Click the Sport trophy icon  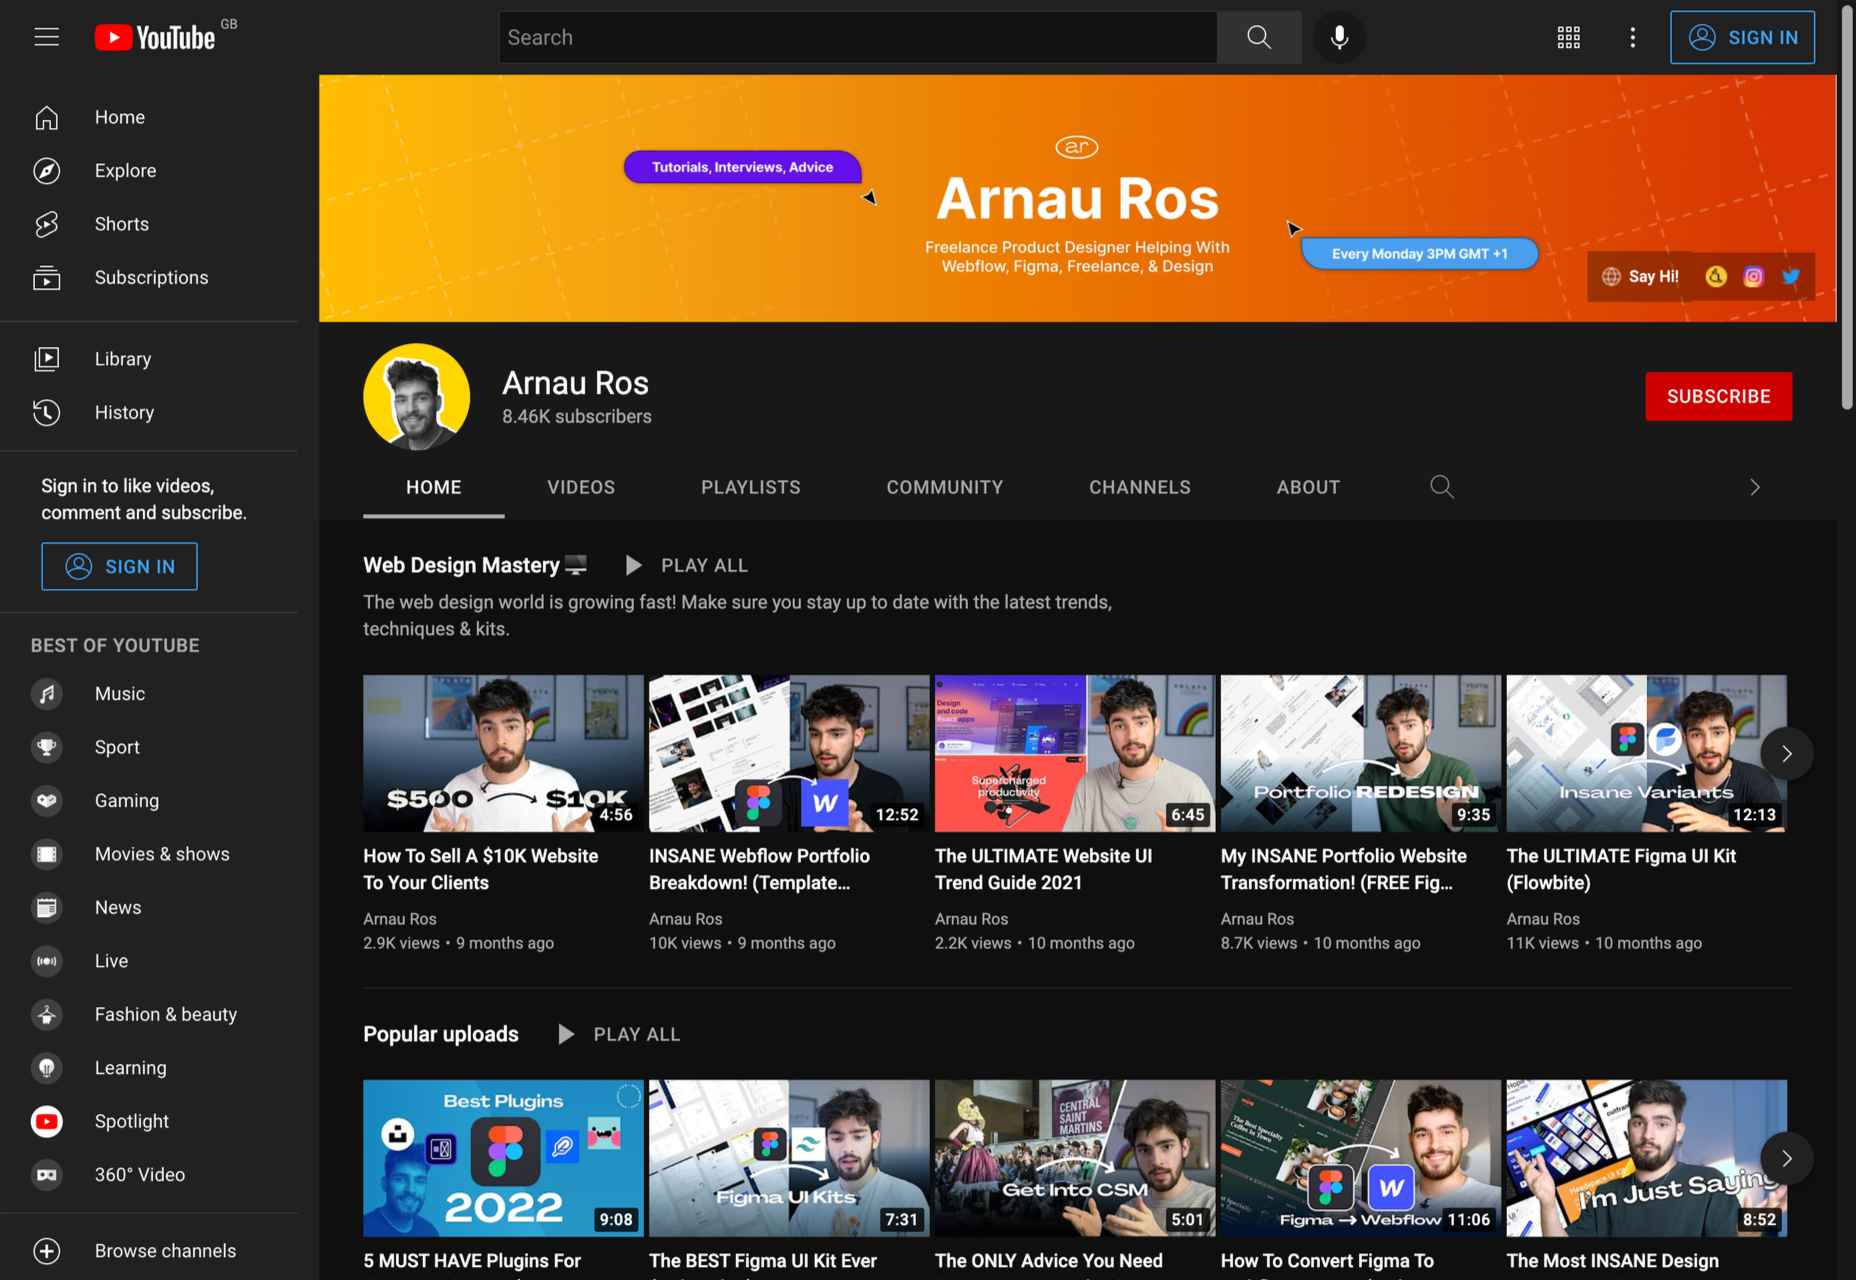(46, 747)
